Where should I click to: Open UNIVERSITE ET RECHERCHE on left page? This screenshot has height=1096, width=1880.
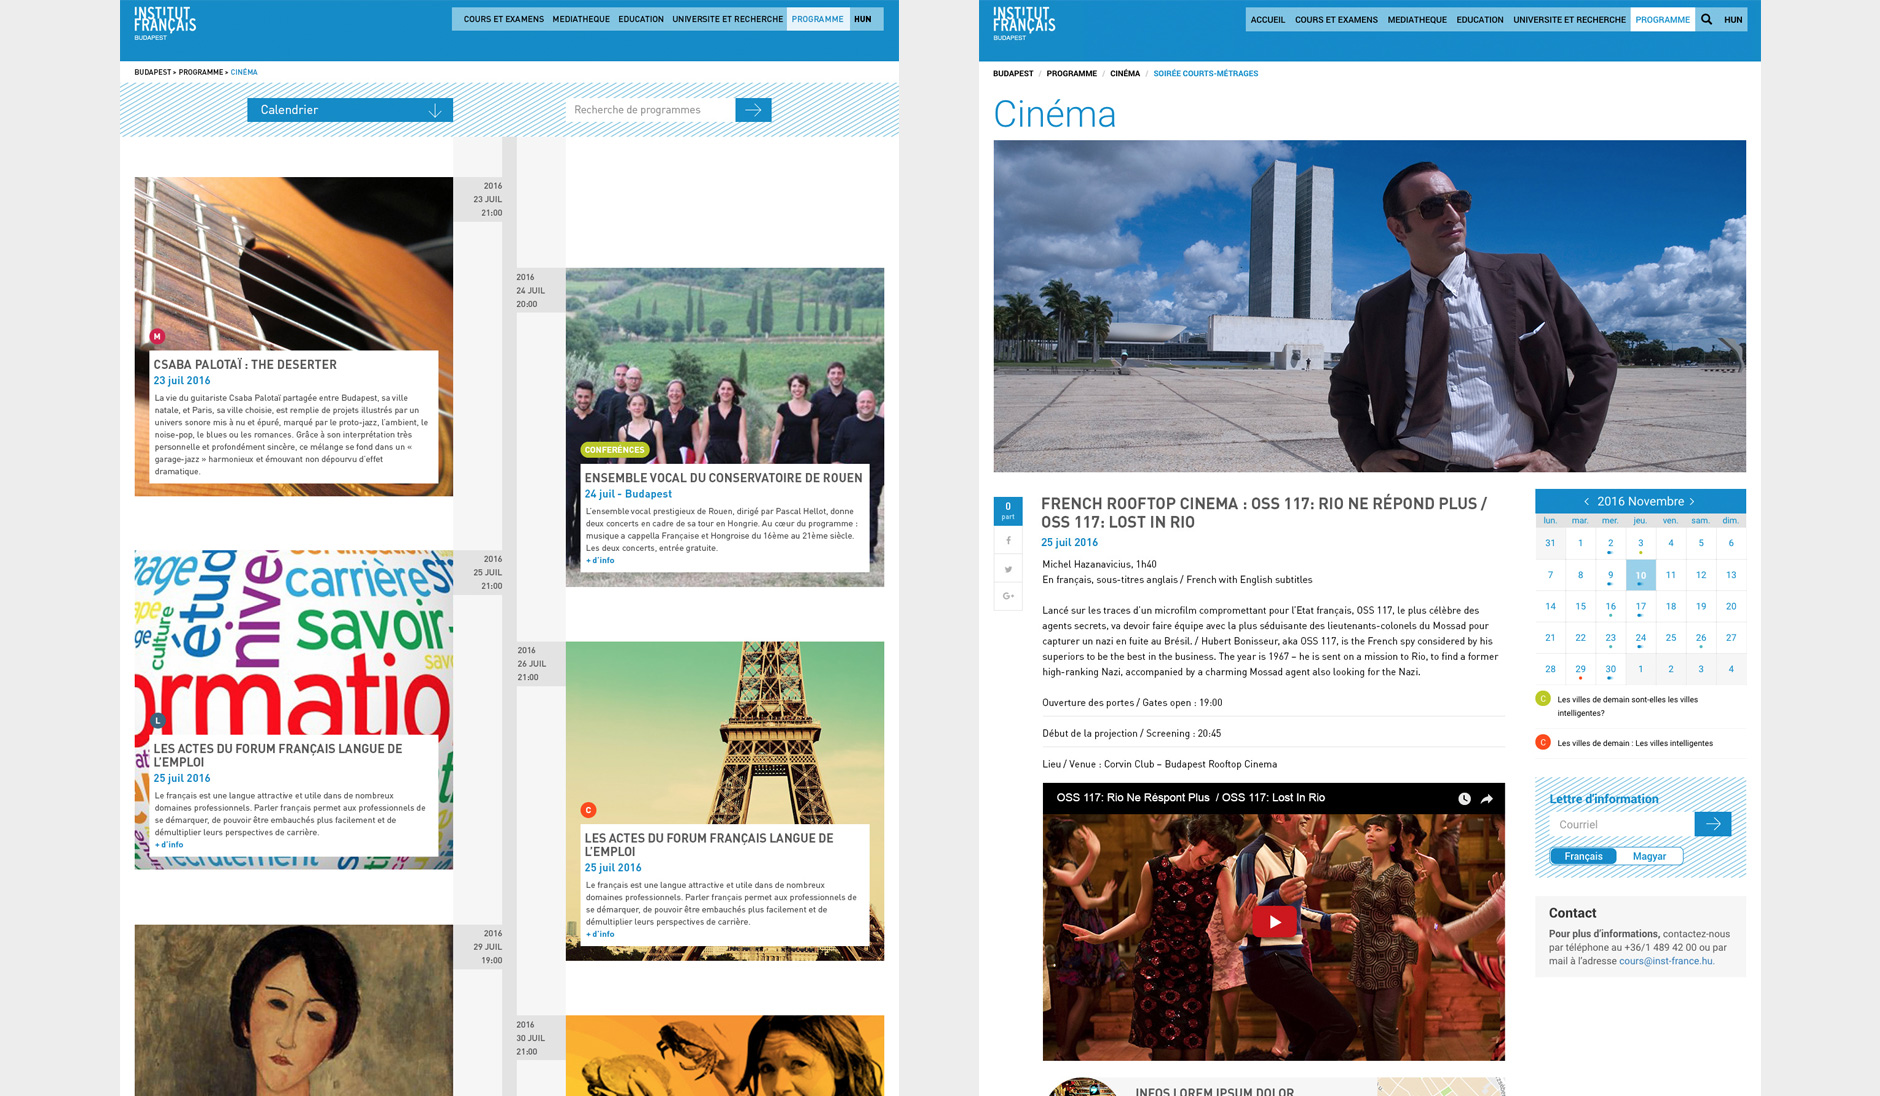(x=727, y=19)
